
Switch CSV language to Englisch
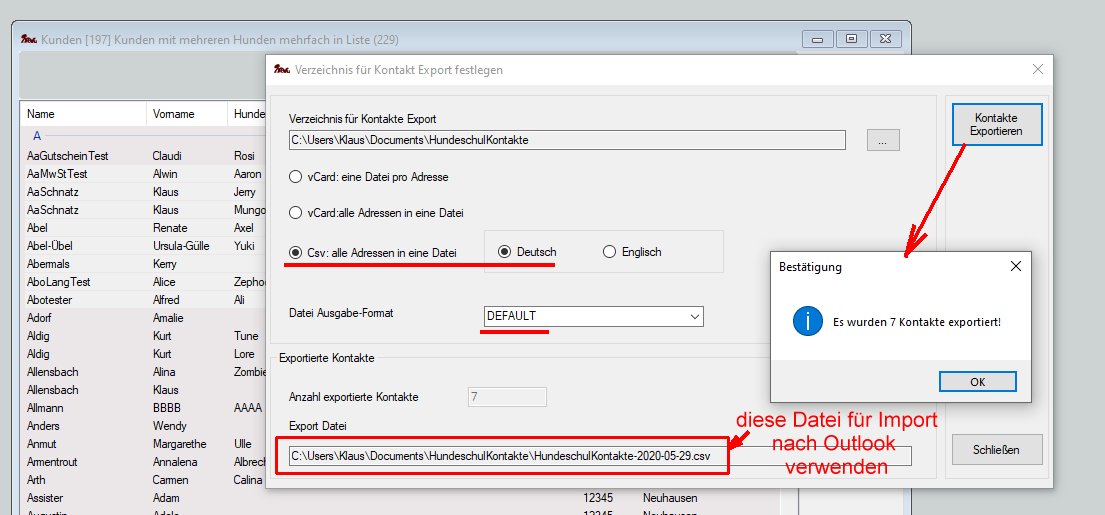coord(609,252)
